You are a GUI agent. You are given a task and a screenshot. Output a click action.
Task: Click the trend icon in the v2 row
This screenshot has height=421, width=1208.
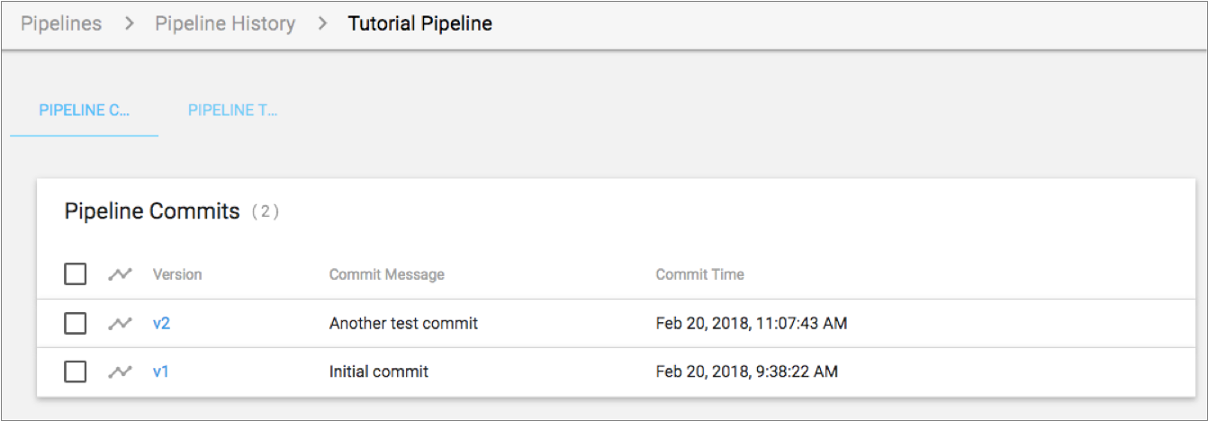coord(120,323)
